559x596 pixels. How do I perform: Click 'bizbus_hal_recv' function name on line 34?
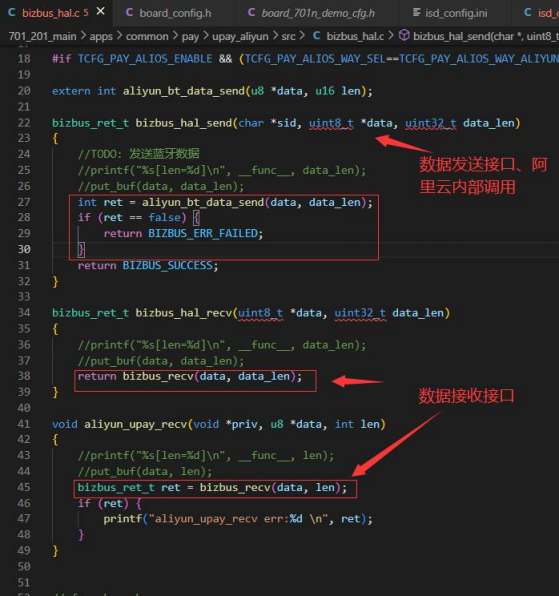pyautogui.click(x=184, y=313)
